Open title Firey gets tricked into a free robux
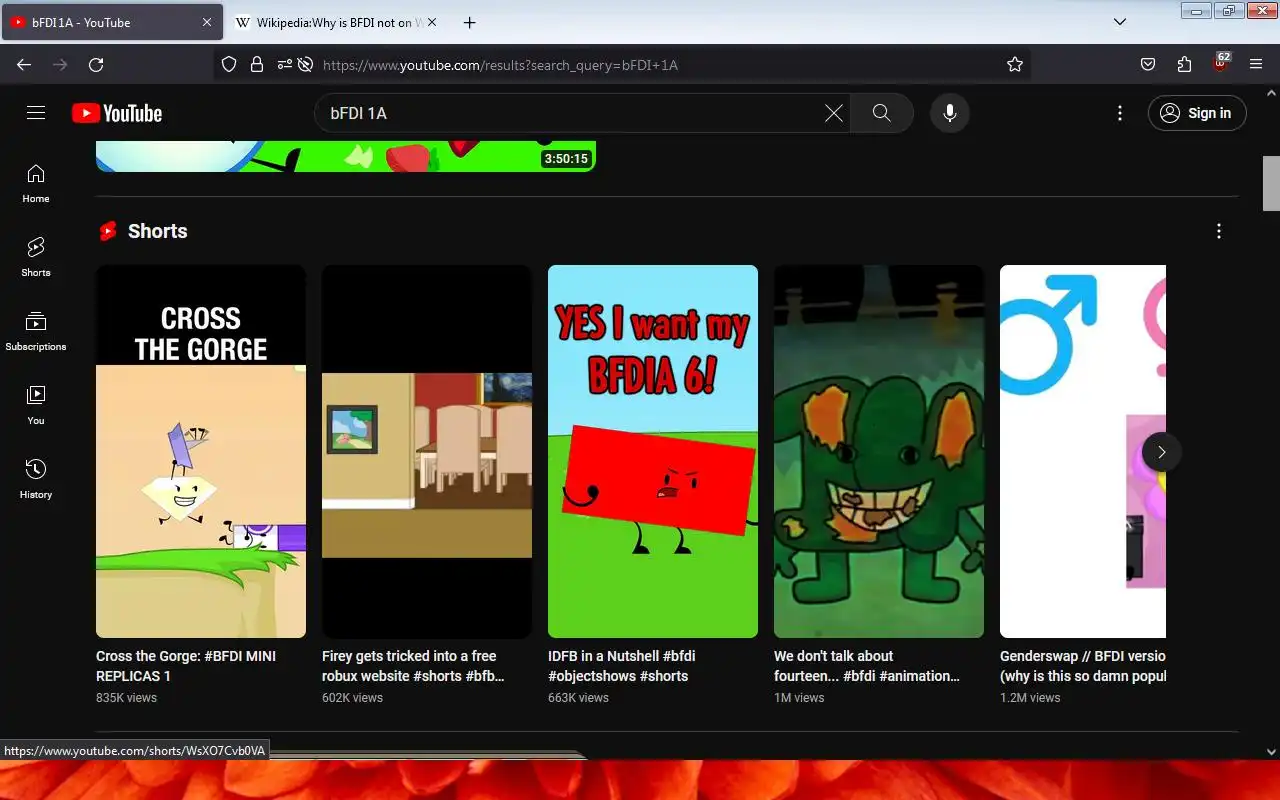Viewport: 1280px width, 800px height. 413,666
